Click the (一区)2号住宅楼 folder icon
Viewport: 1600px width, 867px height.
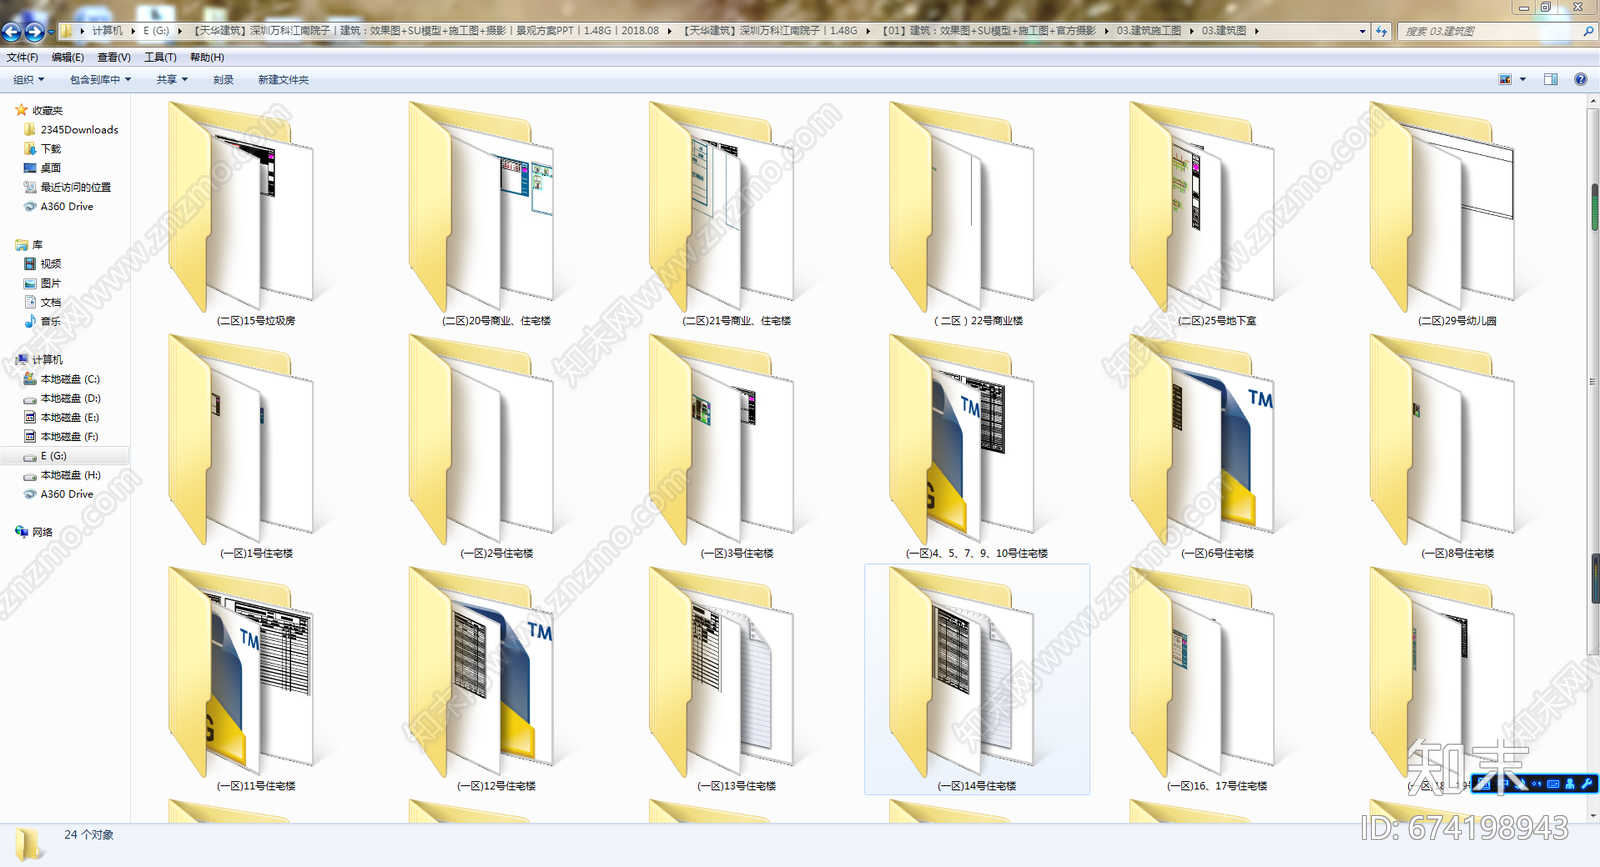[x=481, y=440]
